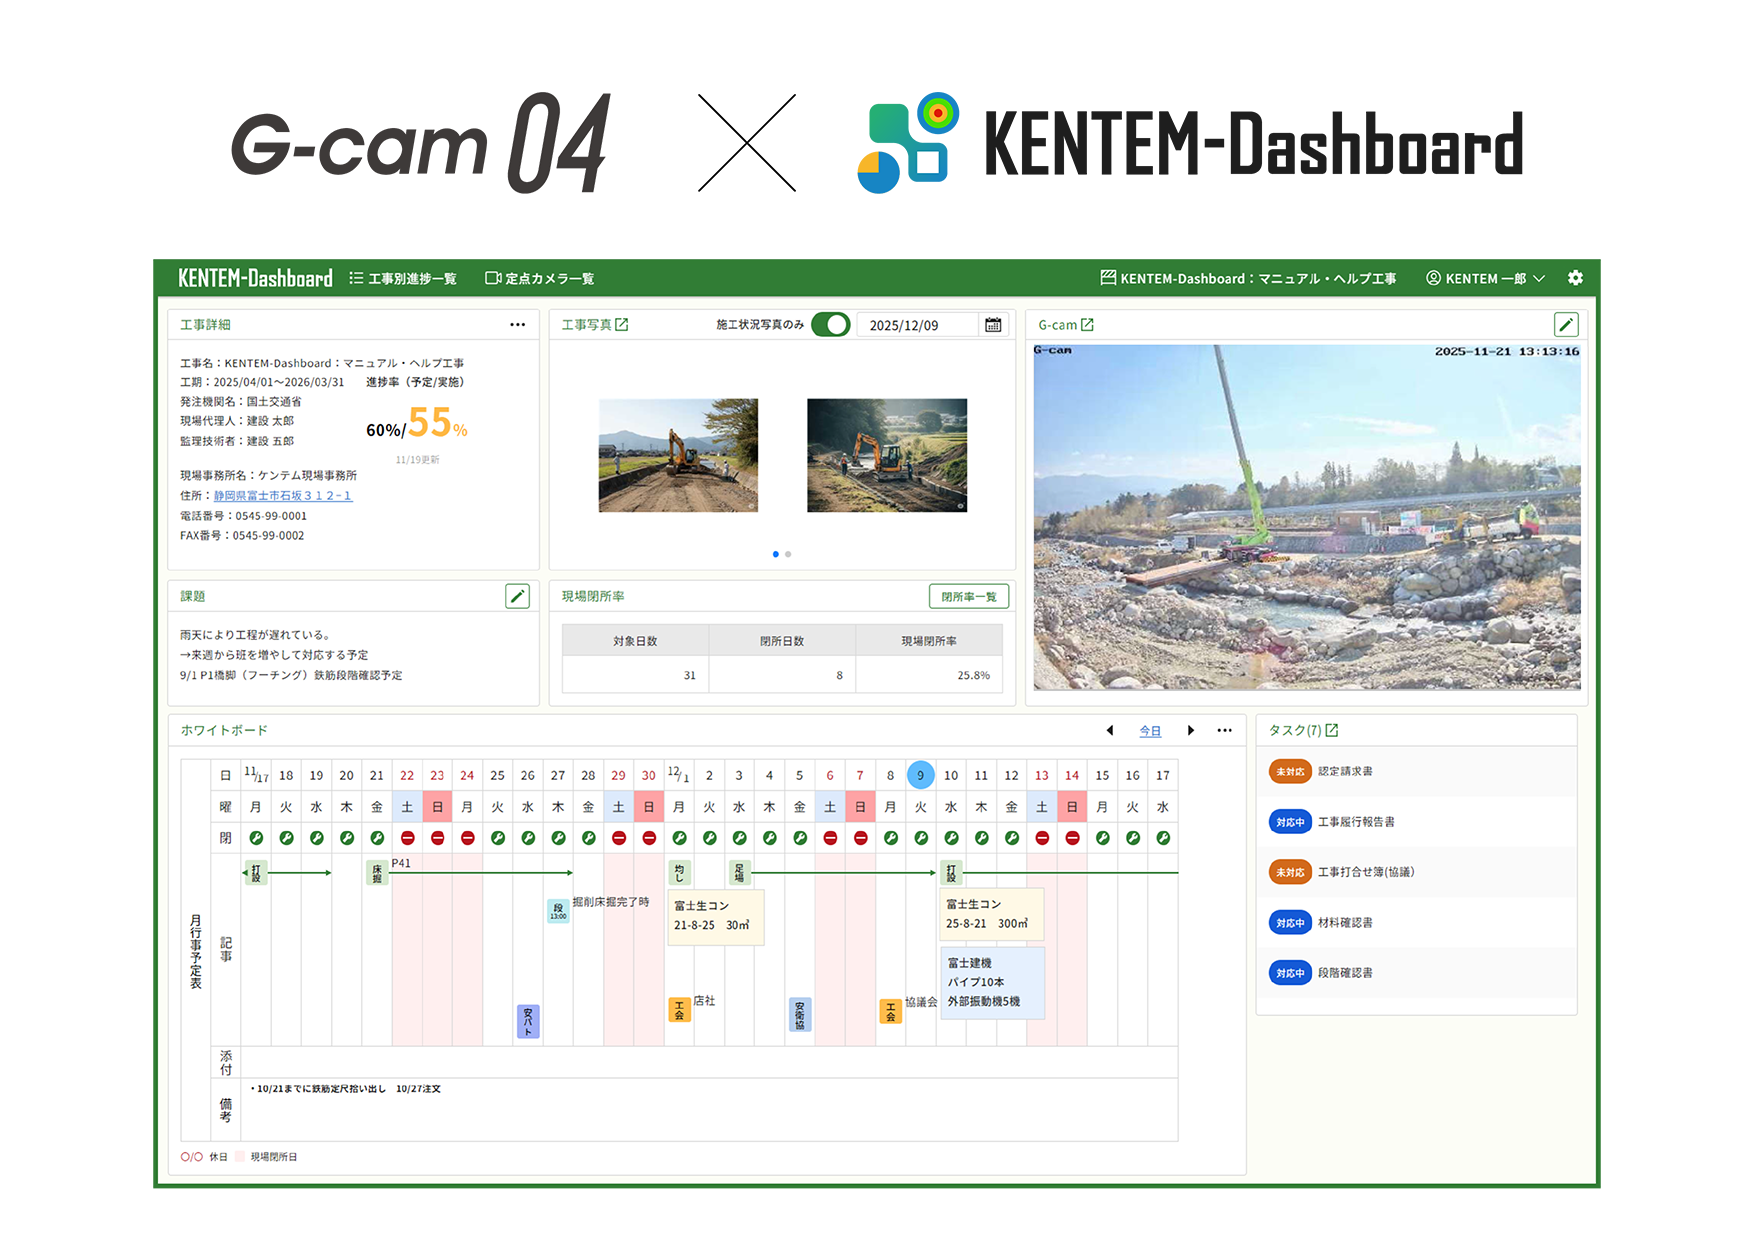Image resolution: width=1754 pixels, height=1241 pixels.
Task: Click edit pencil in the G-cam panel
Action: [1566, 325]
